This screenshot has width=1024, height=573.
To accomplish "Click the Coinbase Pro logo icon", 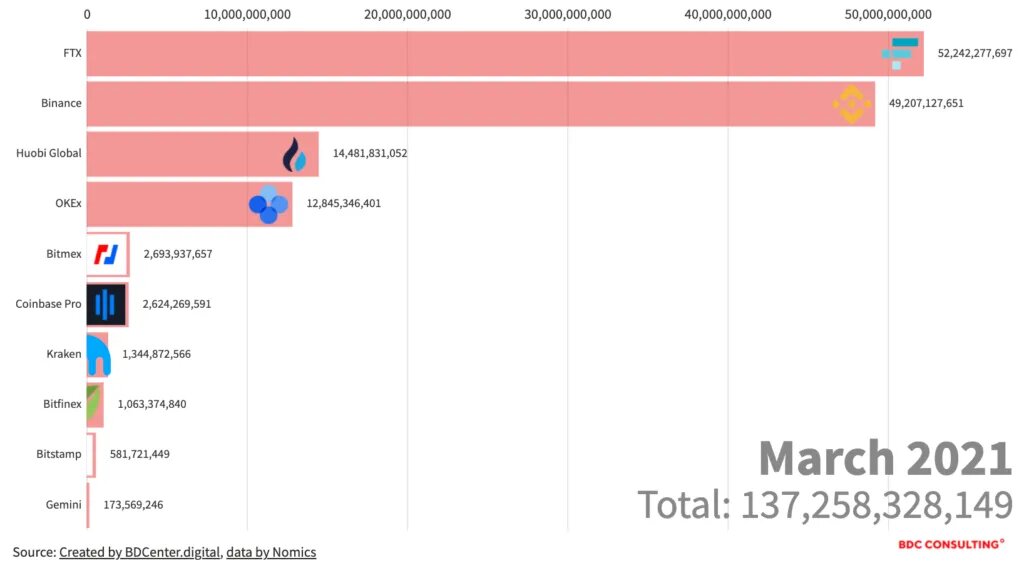I will point(106,304).
